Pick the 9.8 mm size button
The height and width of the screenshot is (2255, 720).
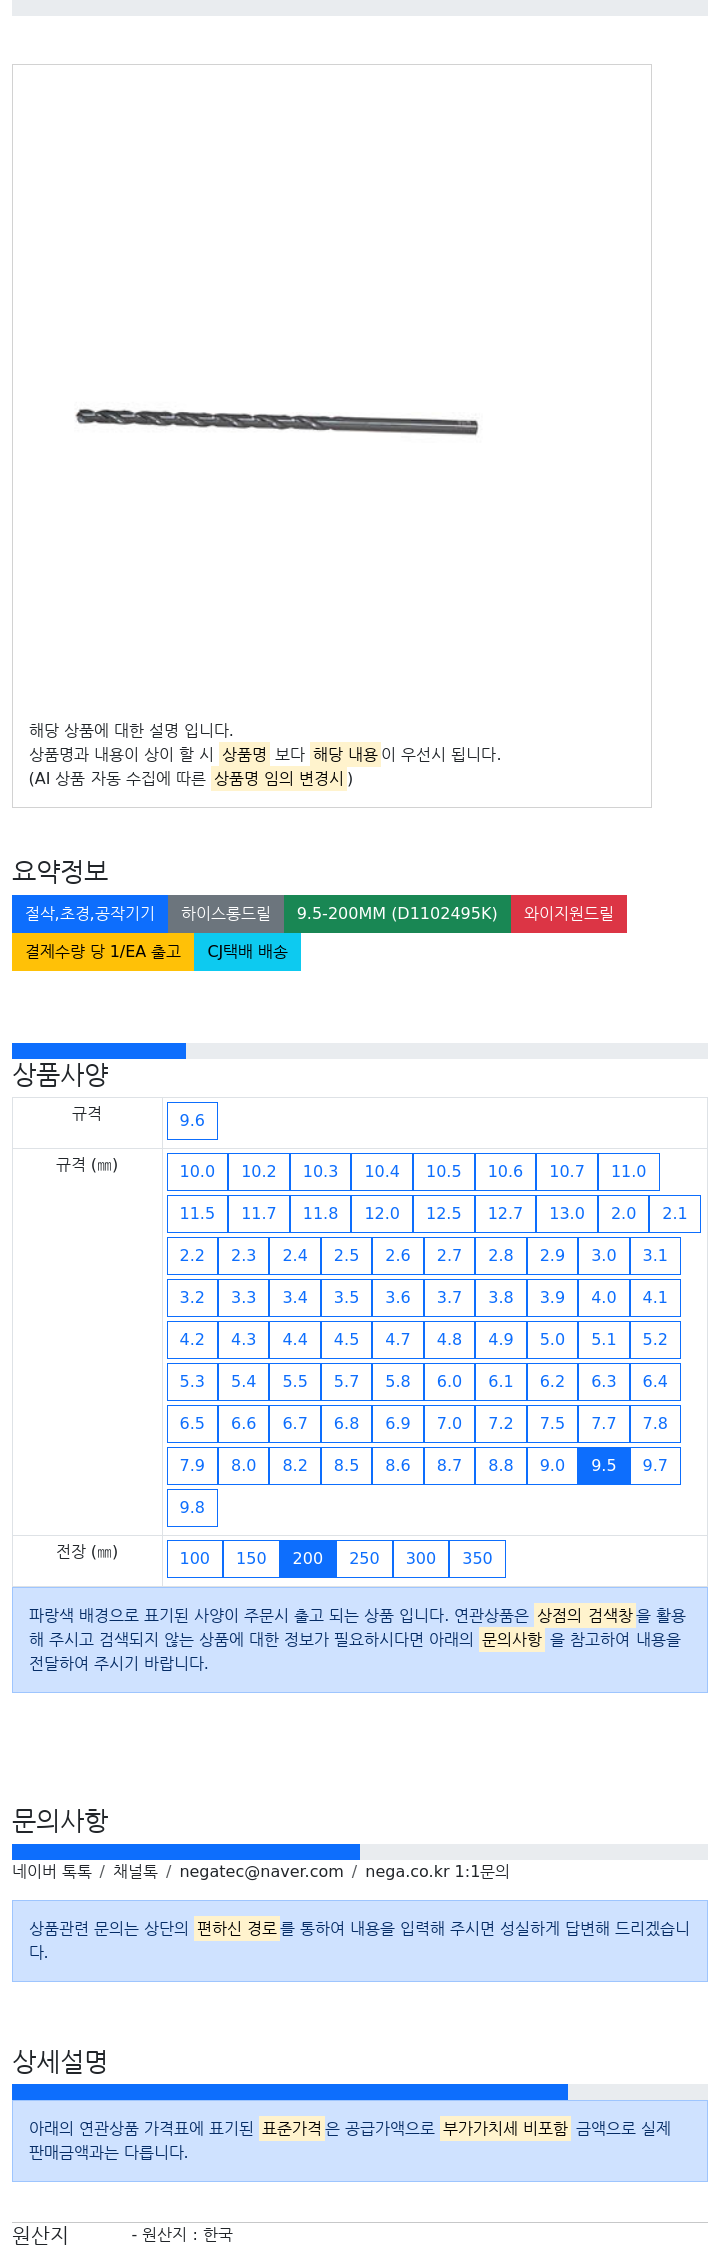point(192,1508)
